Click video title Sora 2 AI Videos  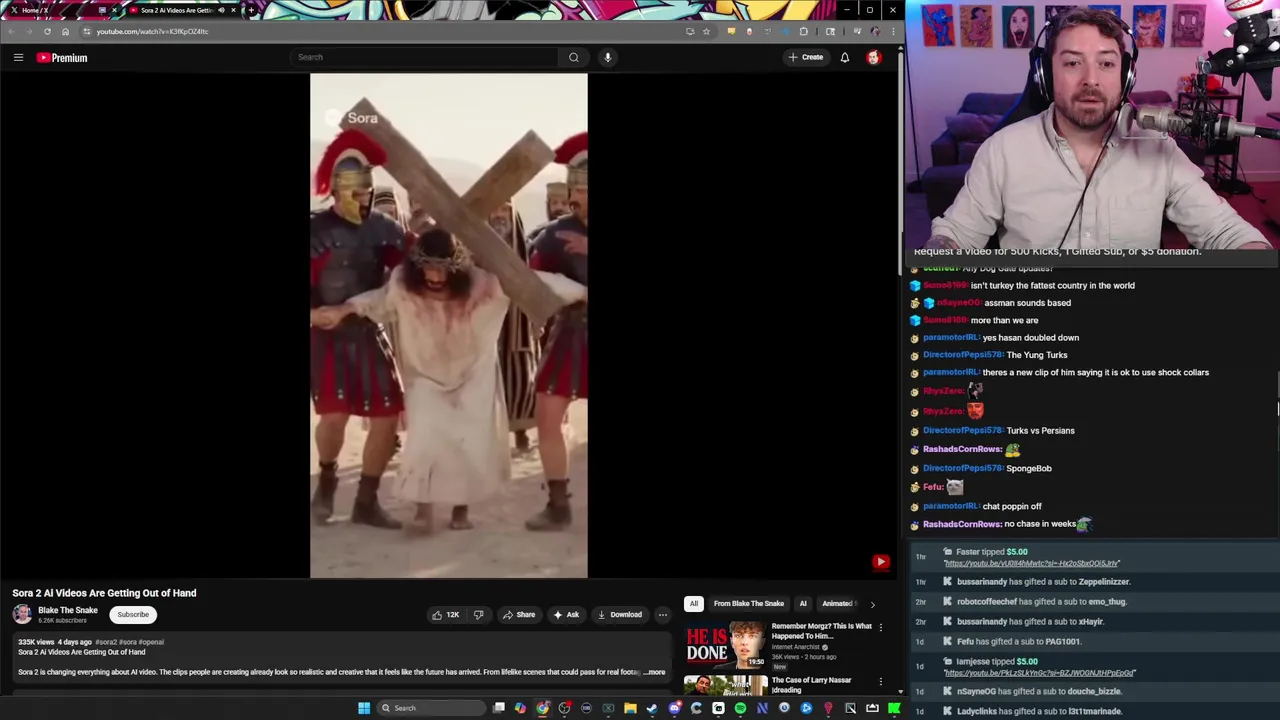[x=104, y=593]
